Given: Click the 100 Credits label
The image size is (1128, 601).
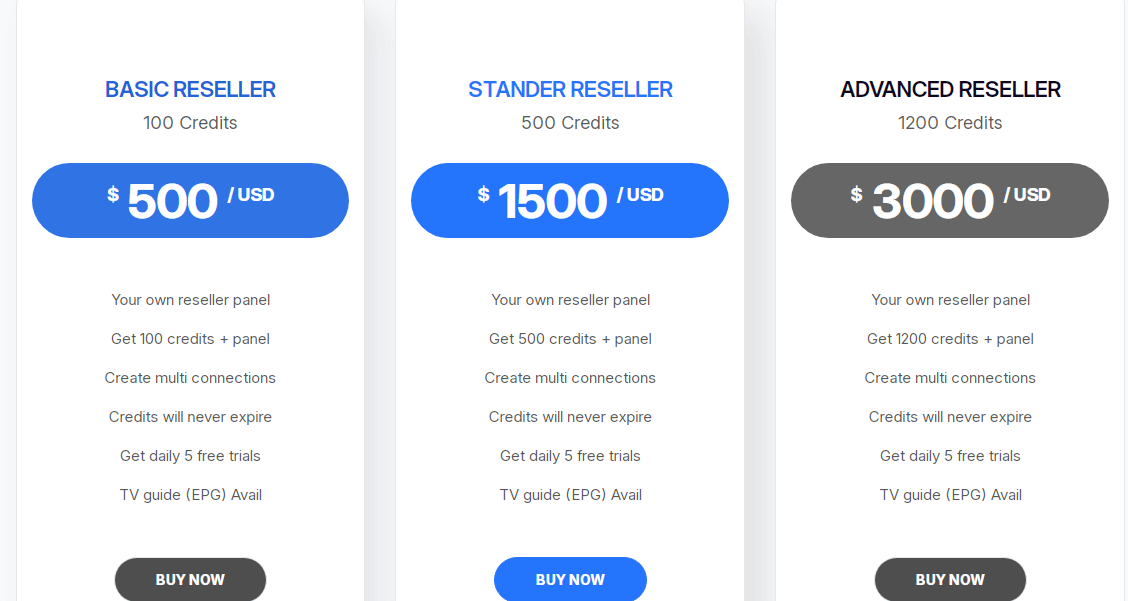Looking at the screenshot, I should coord(190,122).
